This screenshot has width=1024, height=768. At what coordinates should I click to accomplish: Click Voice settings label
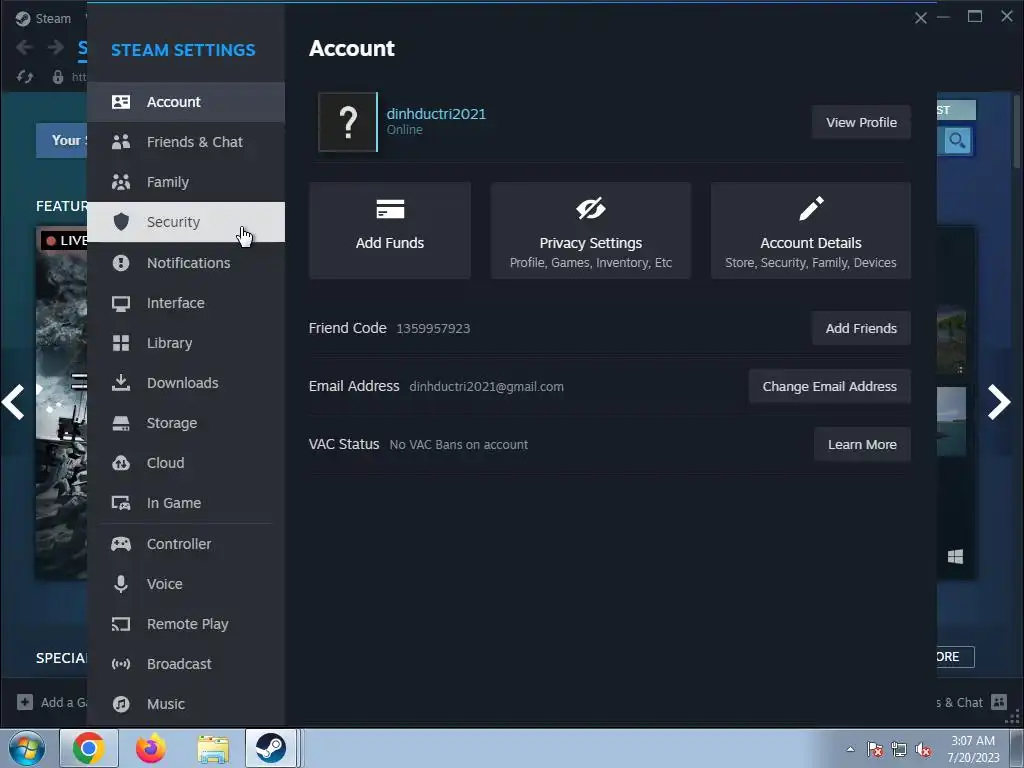[x=165, y=584]
